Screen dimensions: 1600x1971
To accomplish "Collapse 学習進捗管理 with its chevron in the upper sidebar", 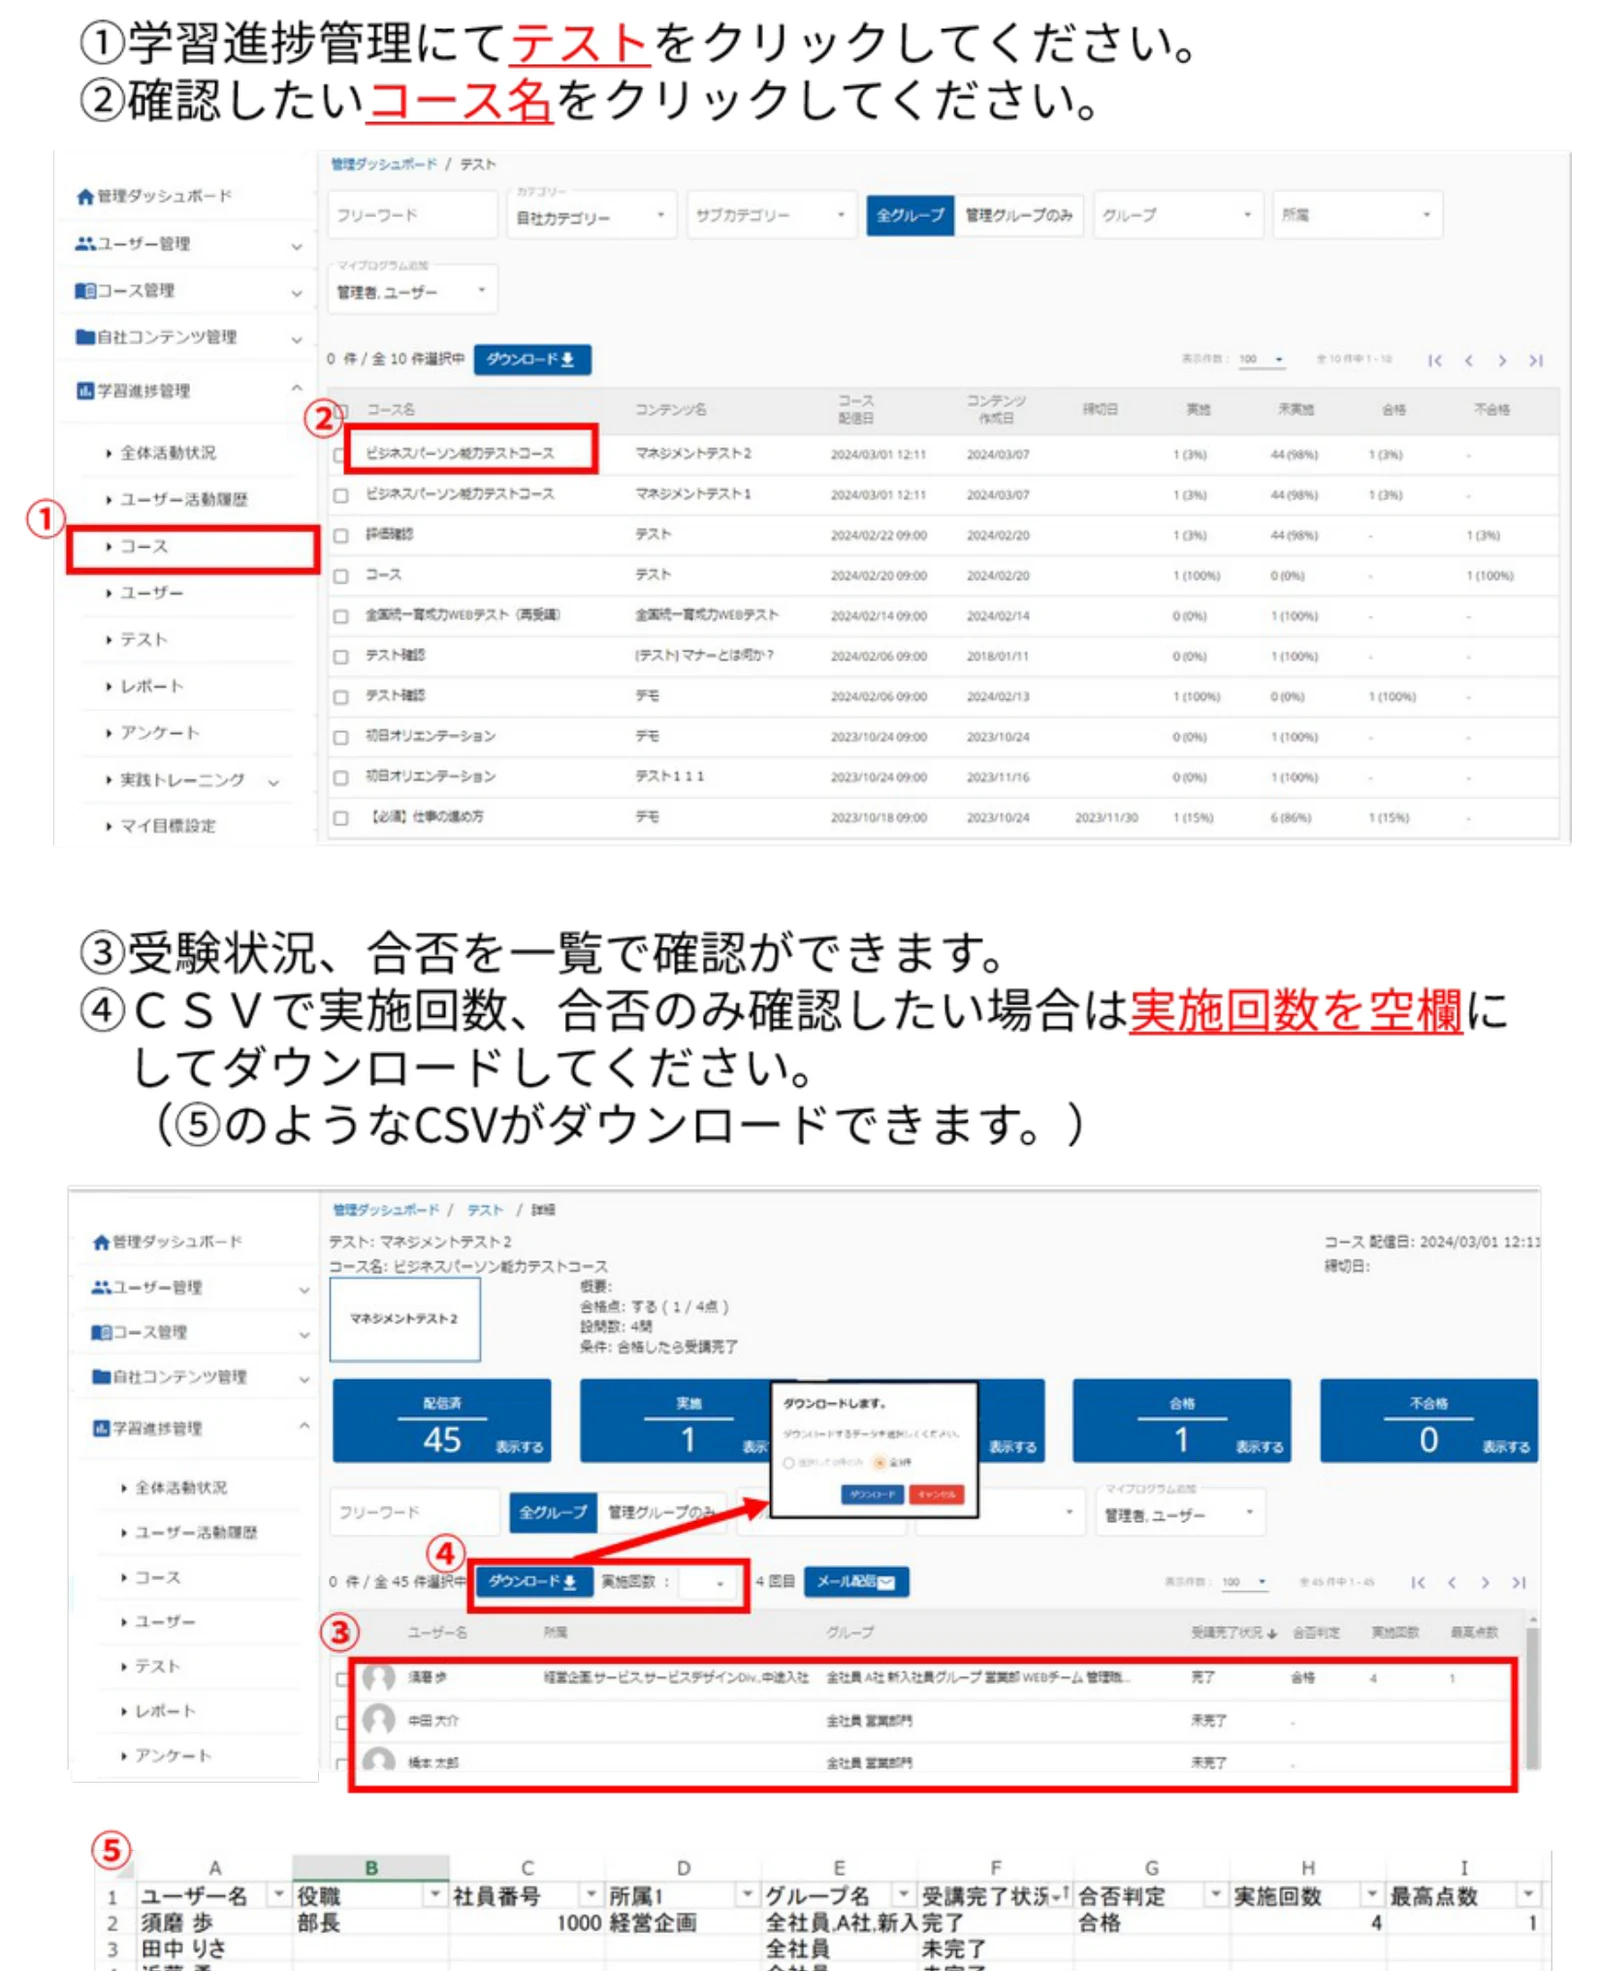I will click(x=297, y=389).
